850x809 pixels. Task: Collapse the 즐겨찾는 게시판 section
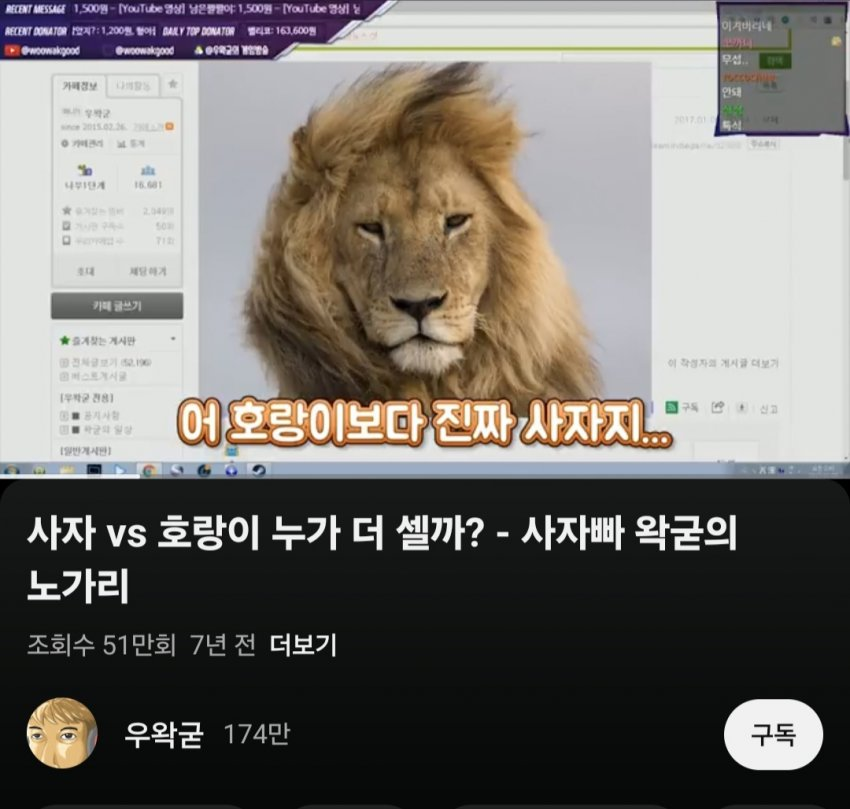click(173, 339)
